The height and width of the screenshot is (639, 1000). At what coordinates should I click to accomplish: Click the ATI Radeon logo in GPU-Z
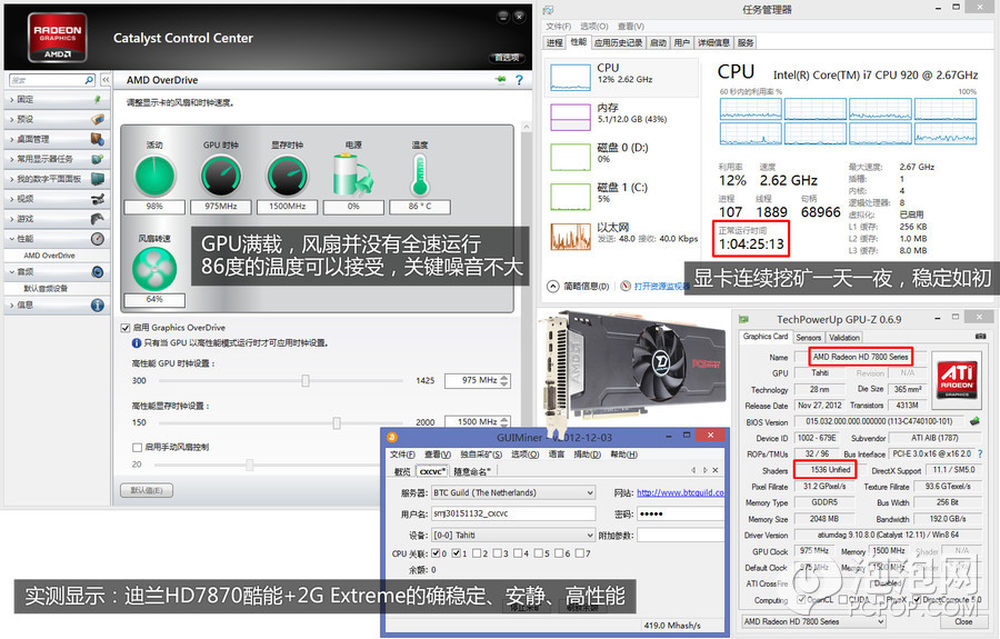pos(957,379)
